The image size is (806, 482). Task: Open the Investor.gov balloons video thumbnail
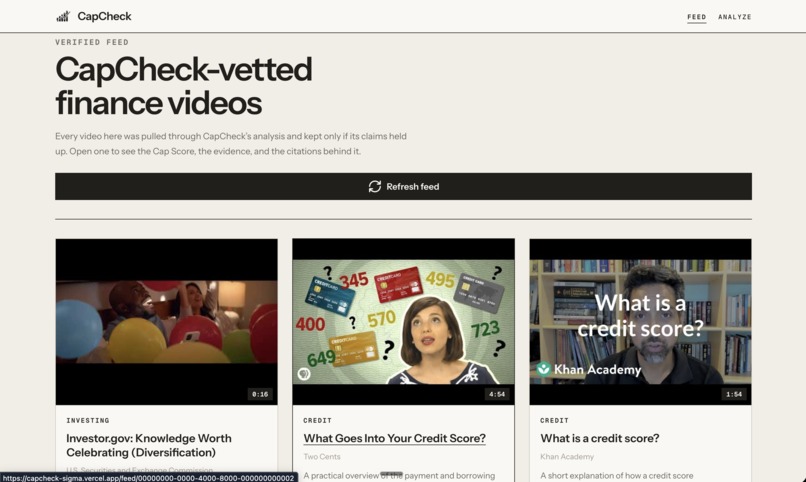click(x=167, y=322)
